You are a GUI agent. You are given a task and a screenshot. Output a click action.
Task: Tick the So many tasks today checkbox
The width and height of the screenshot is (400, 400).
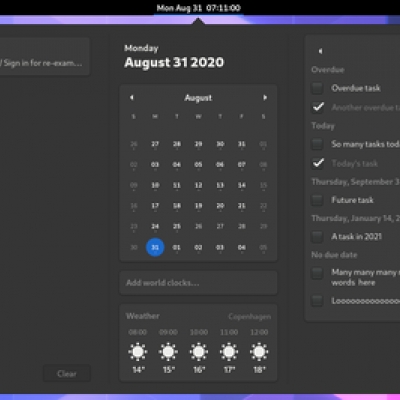click(317, 144)
